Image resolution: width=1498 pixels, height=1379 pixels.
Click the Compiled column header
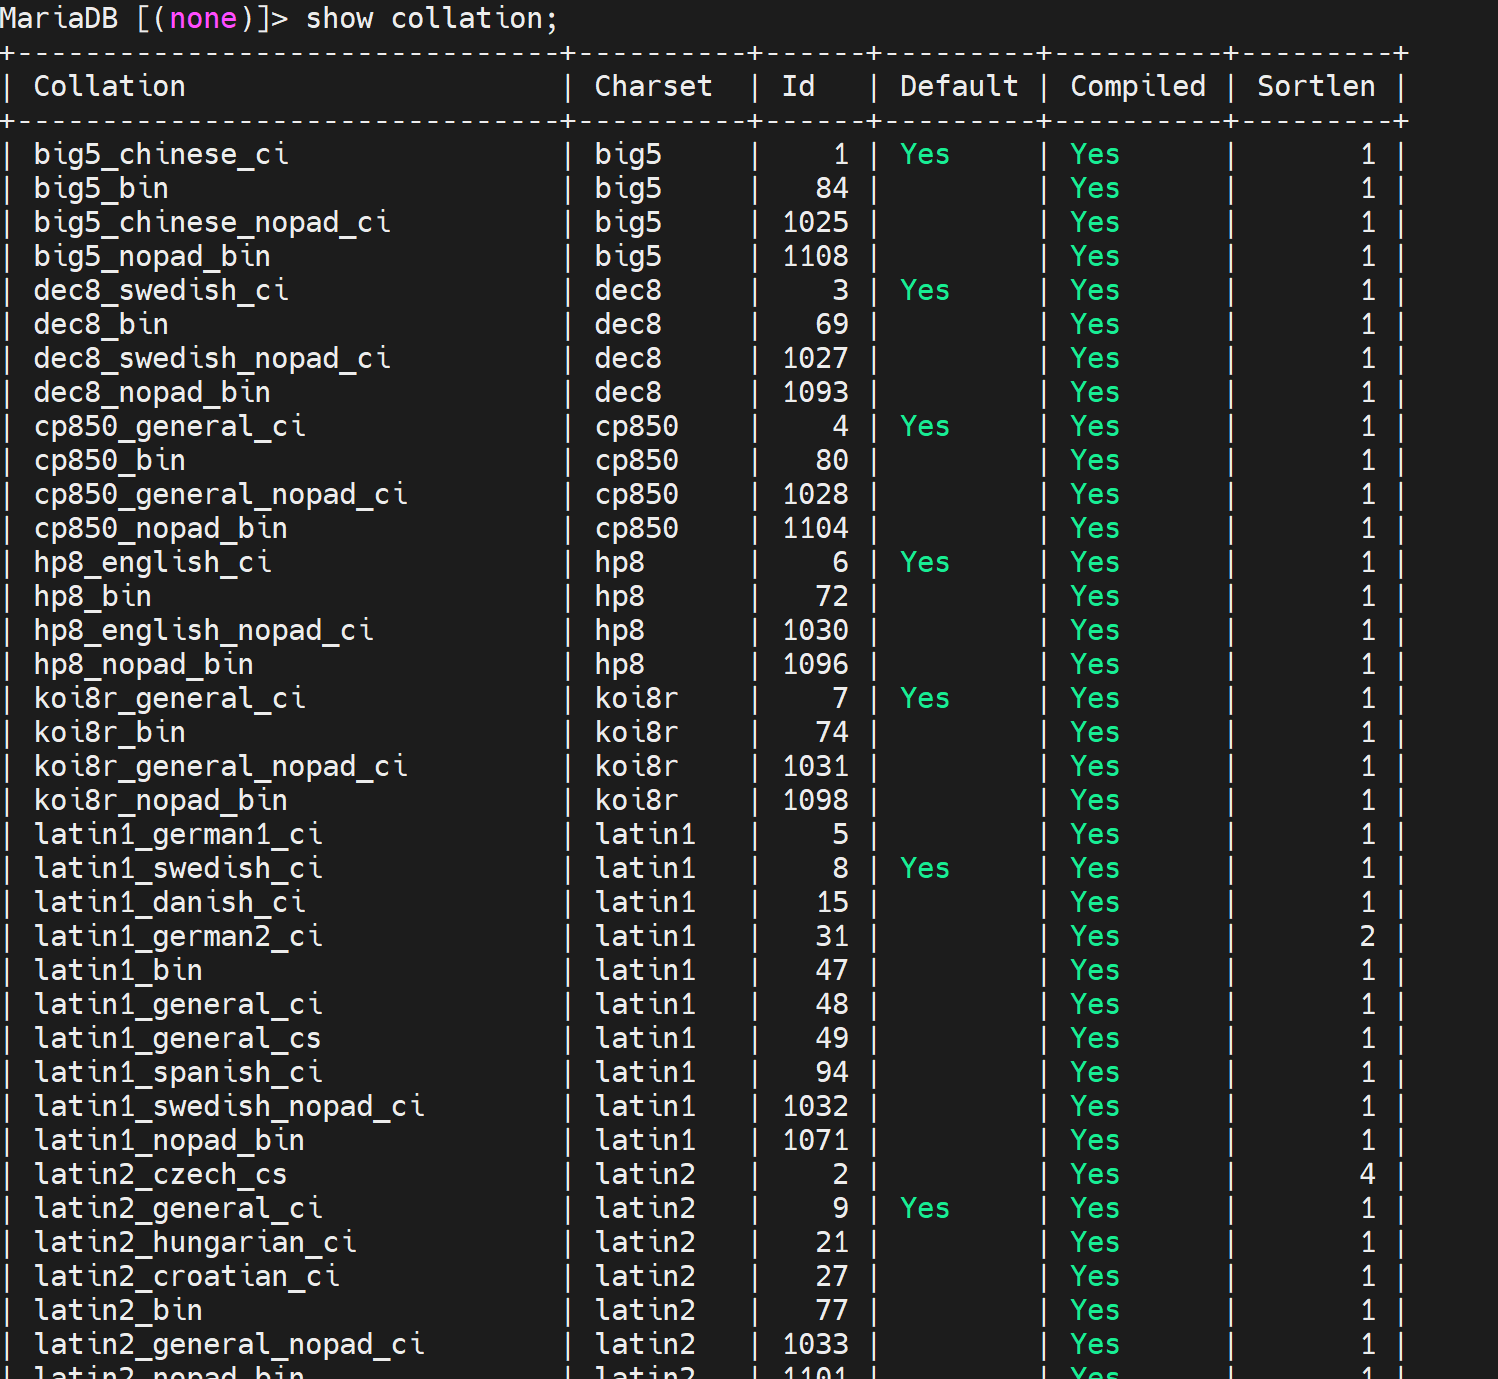[1137, 87]
